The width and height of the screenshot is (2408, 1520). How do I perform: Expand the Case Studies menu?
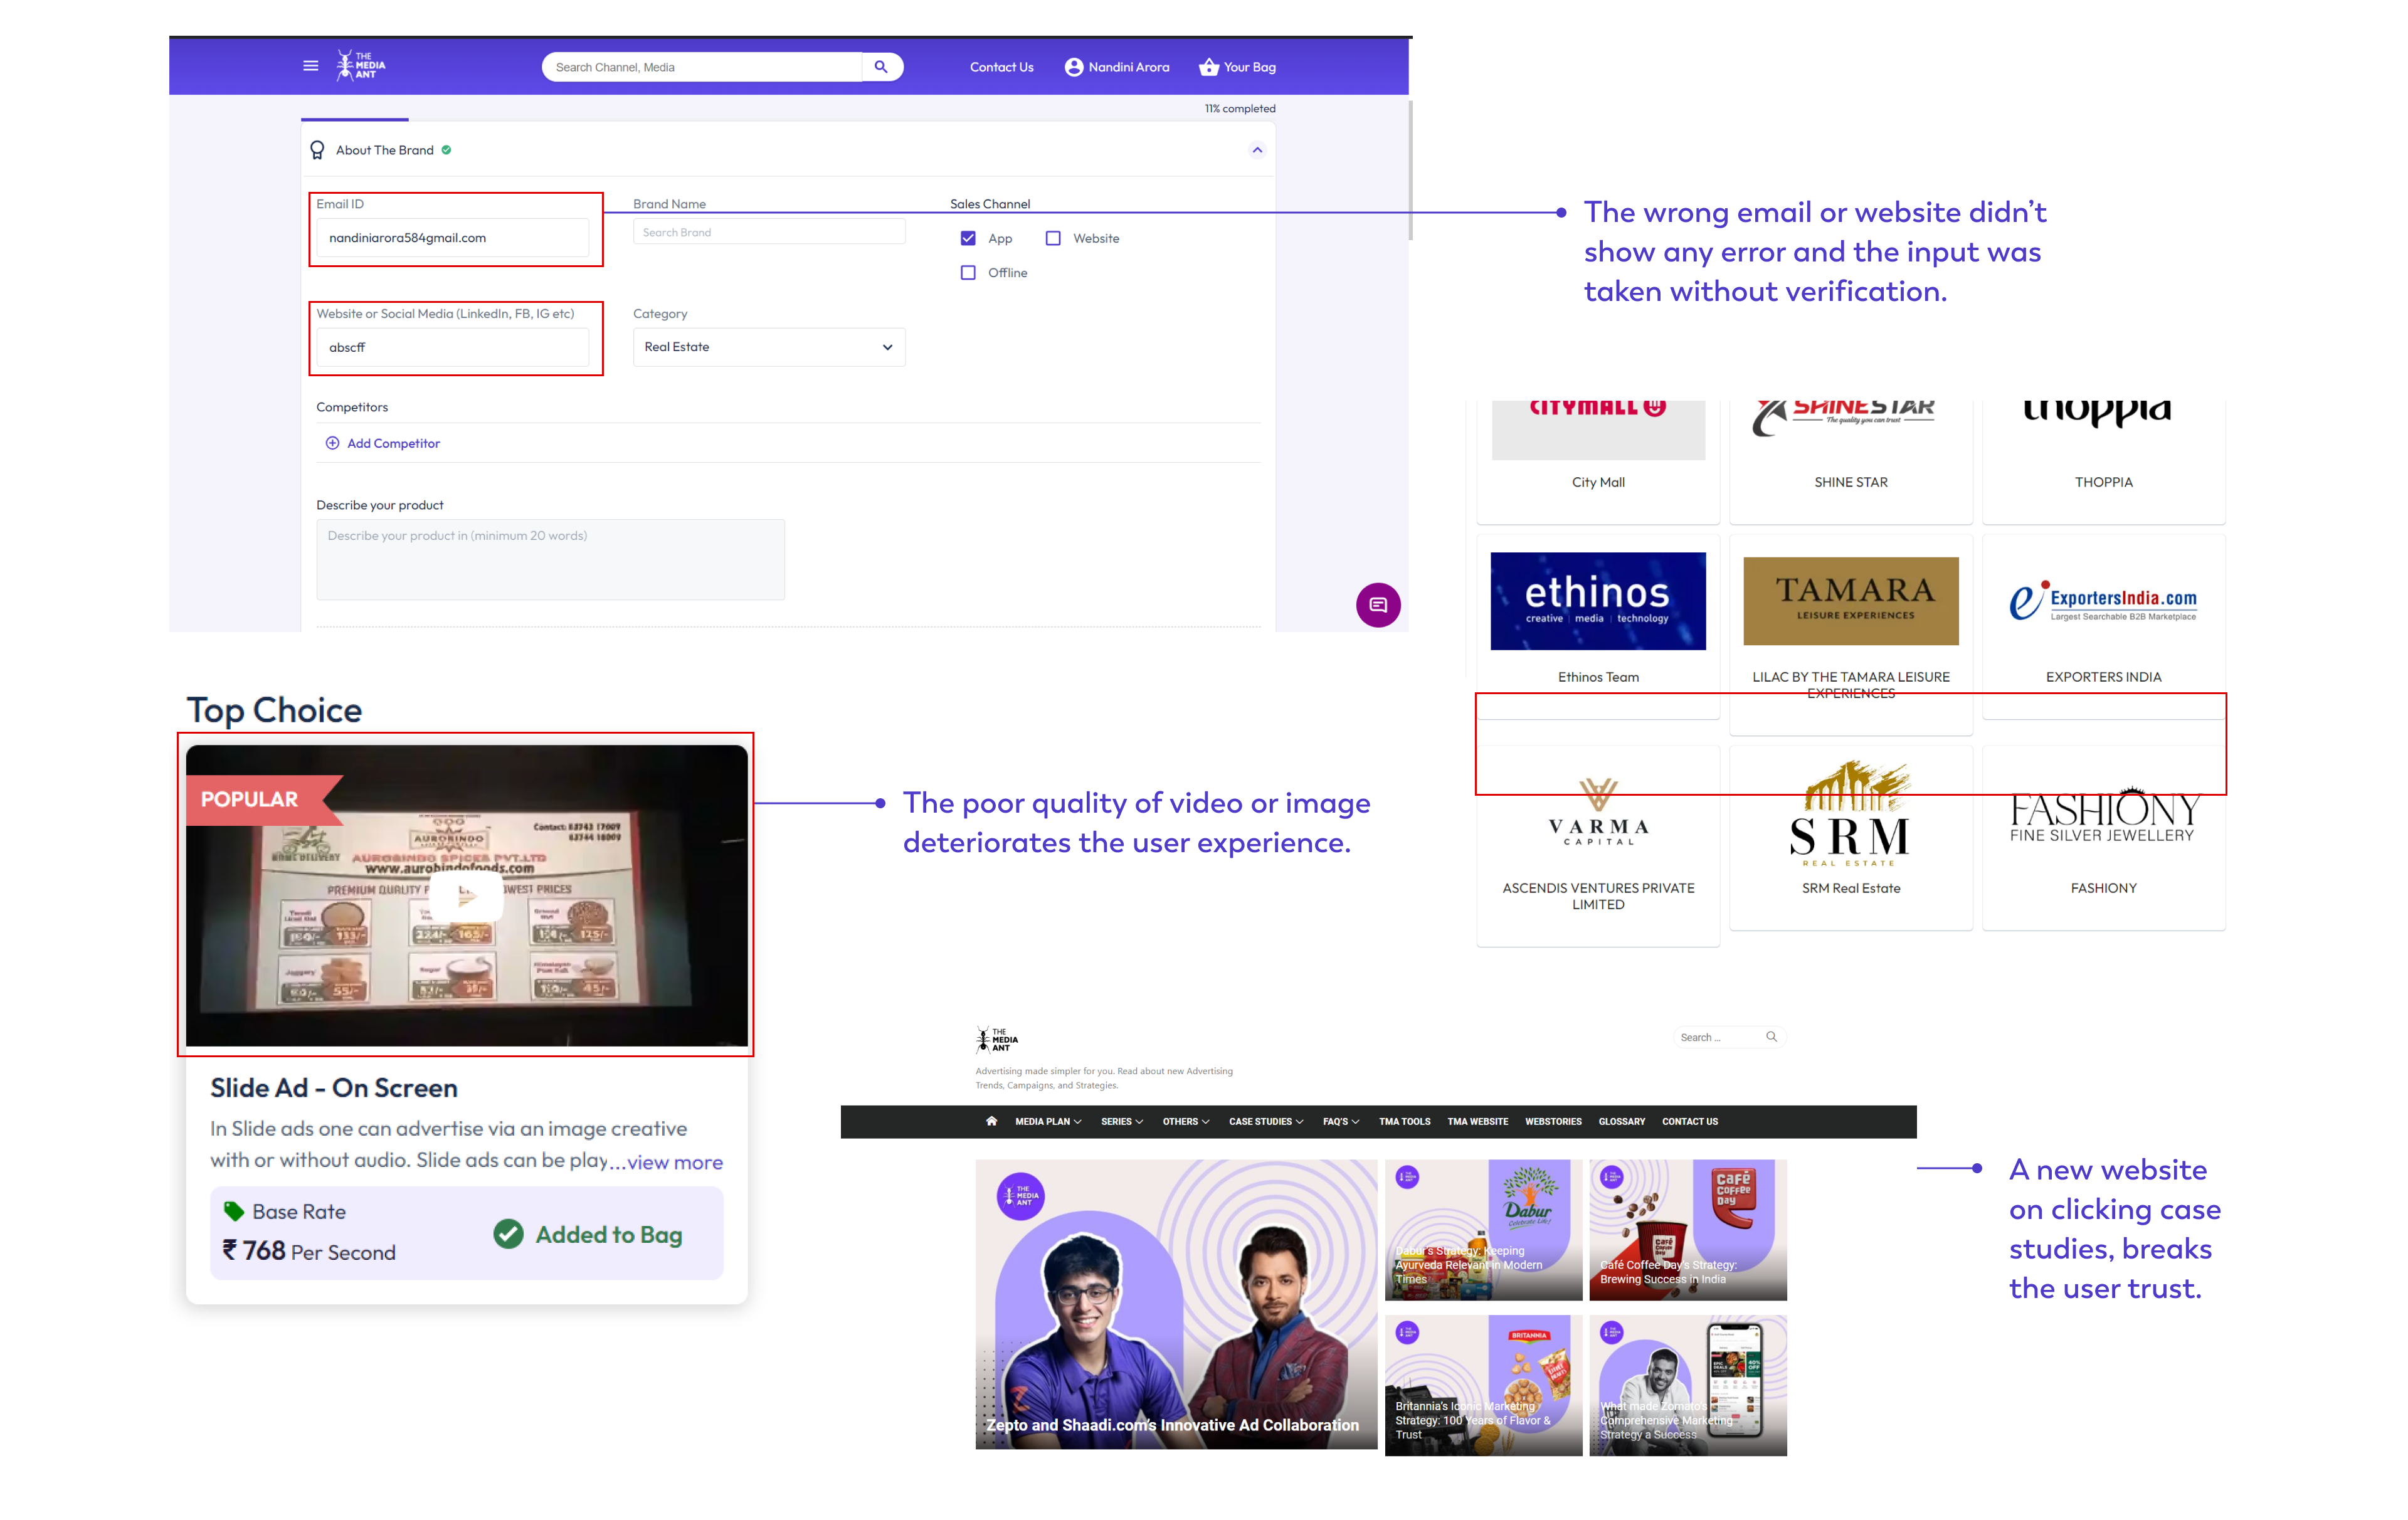(1266, 1122)
